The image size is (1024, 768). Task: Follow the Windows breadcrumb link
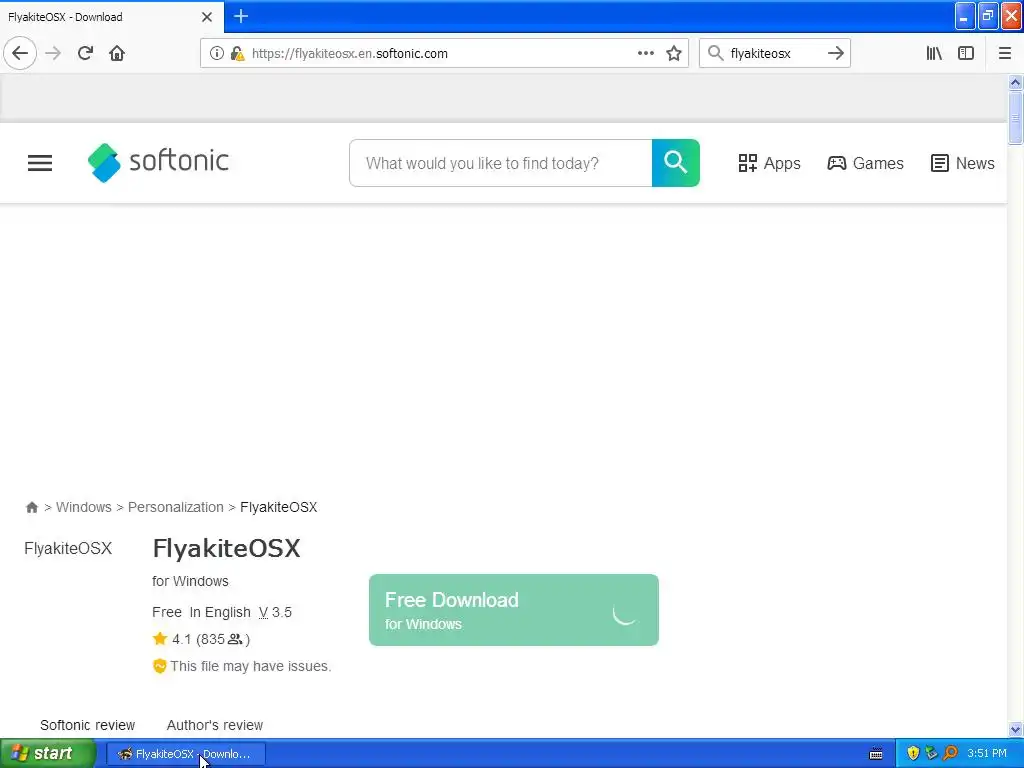pos(84,507)
